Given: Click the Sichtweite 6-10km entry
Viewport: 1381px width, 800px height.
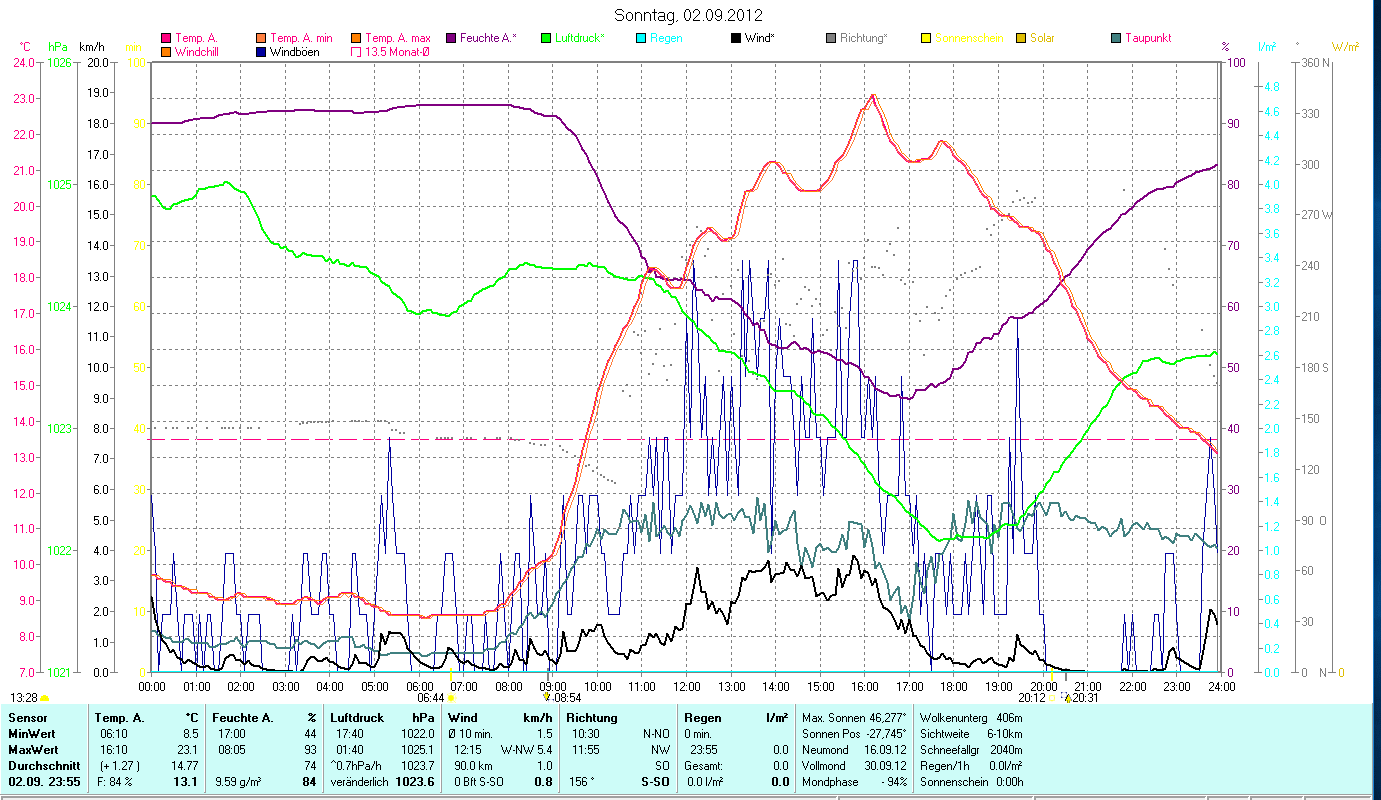Looking at the screenshot, I should point(970,734).
